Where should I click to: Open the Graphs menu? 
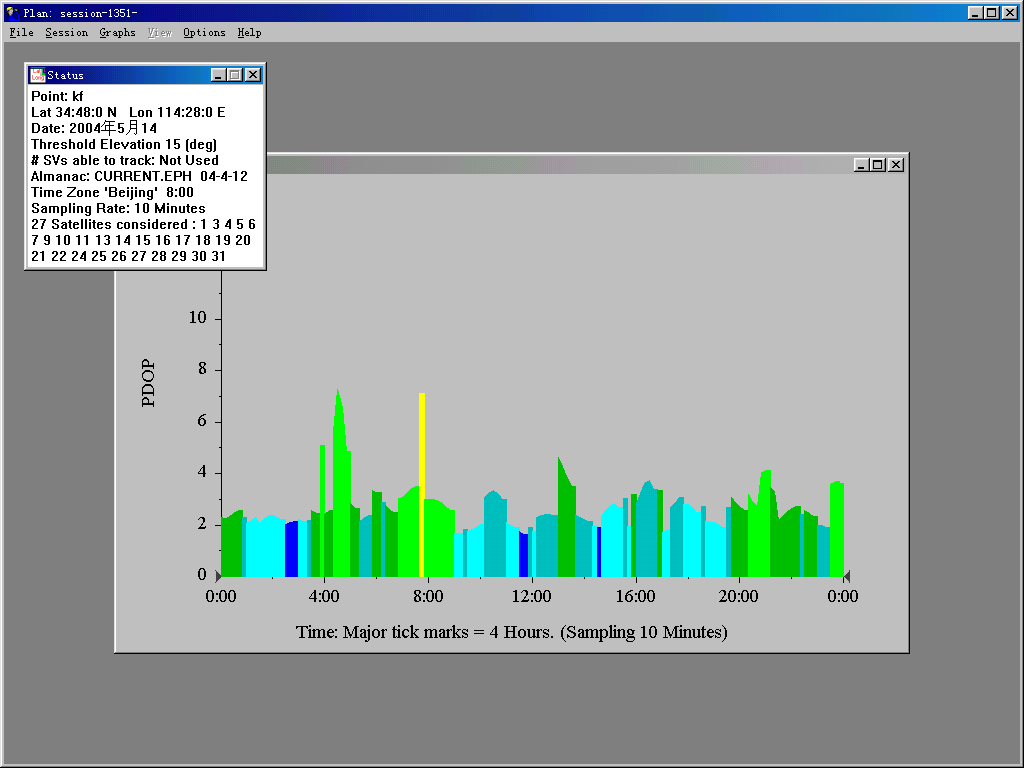pyautogui.click(x=118, y=33)
